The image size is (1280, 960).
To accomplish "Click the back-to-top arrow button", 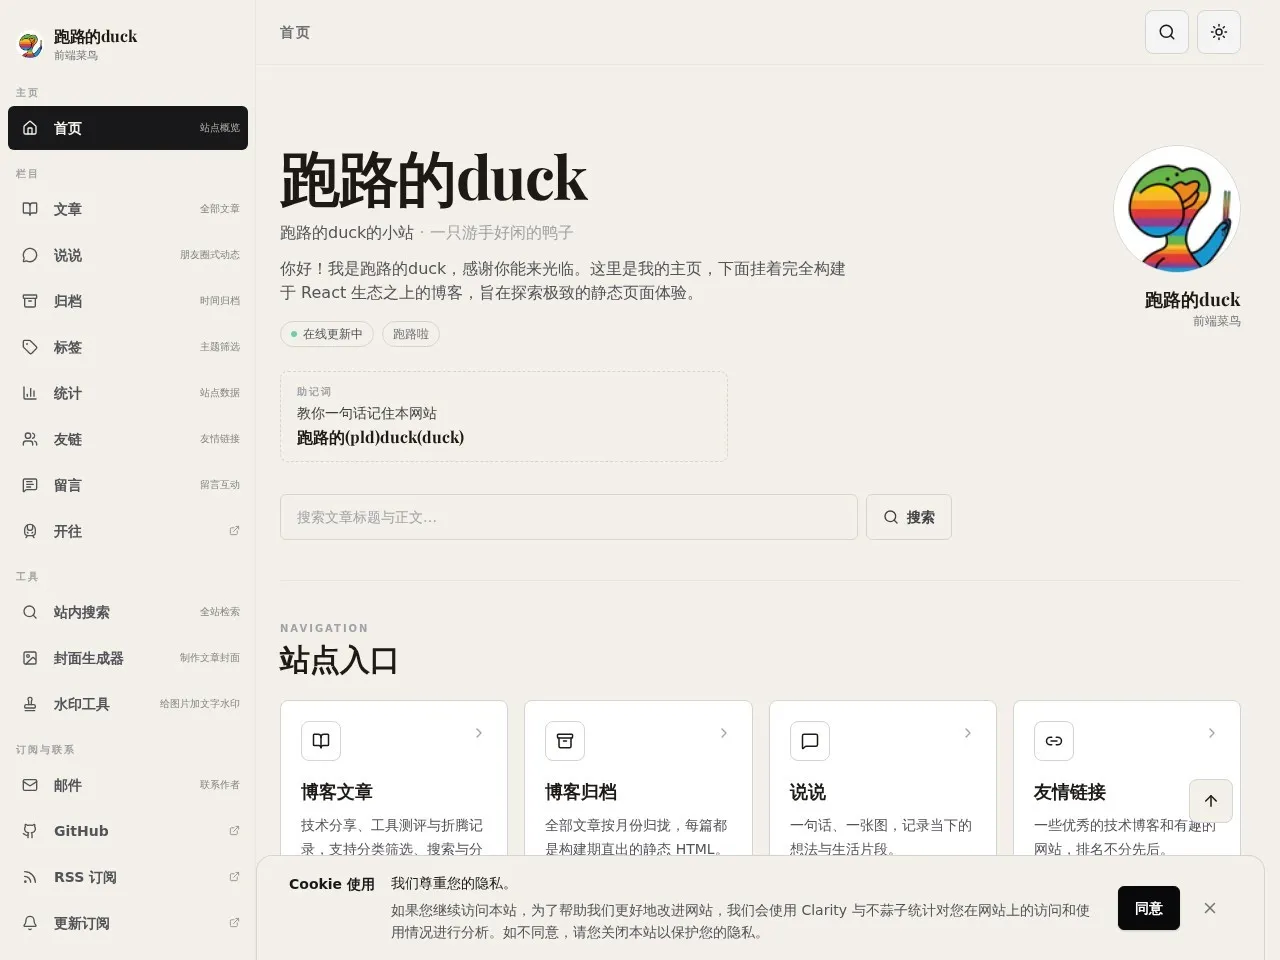I will click(x=1211, y=801).
